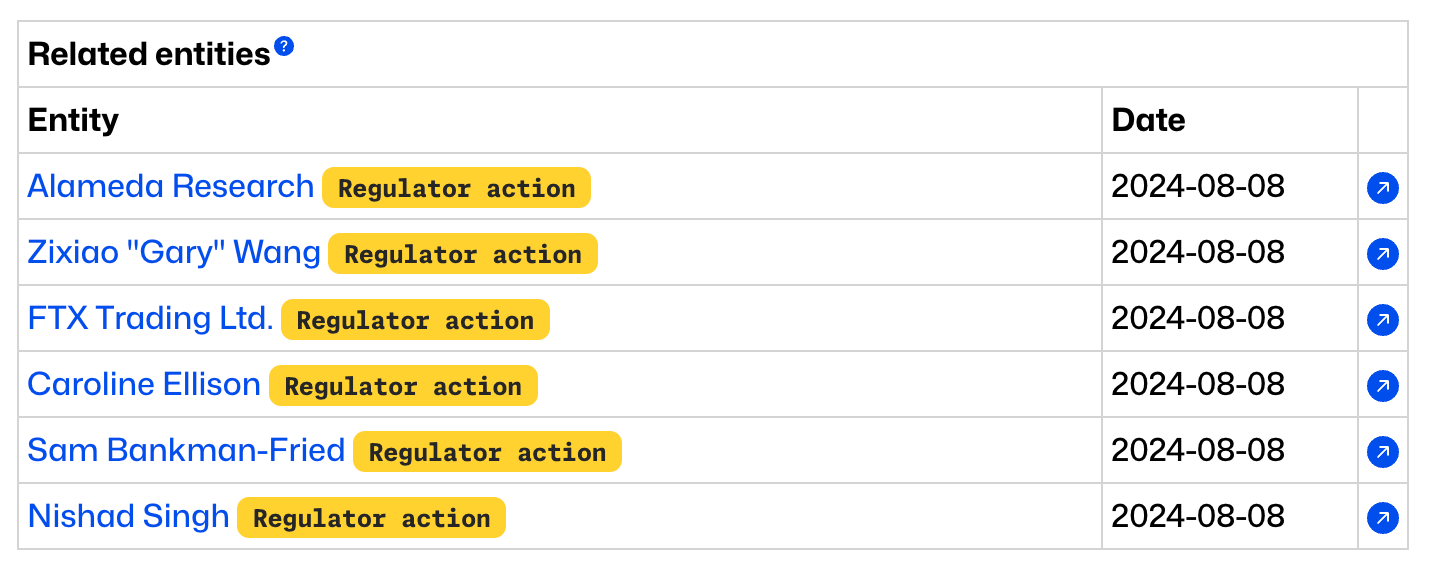Click the Entity column header
Viewport: 1436px width, 570px height.
pos(73,121)
